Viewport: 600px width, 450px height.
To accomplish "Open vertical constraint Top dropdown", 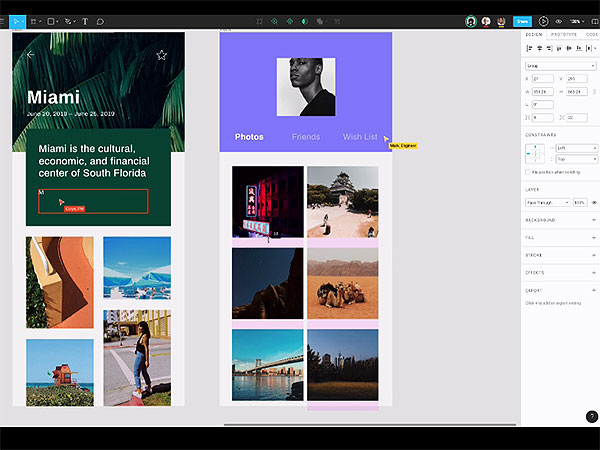I will (577, 159).
